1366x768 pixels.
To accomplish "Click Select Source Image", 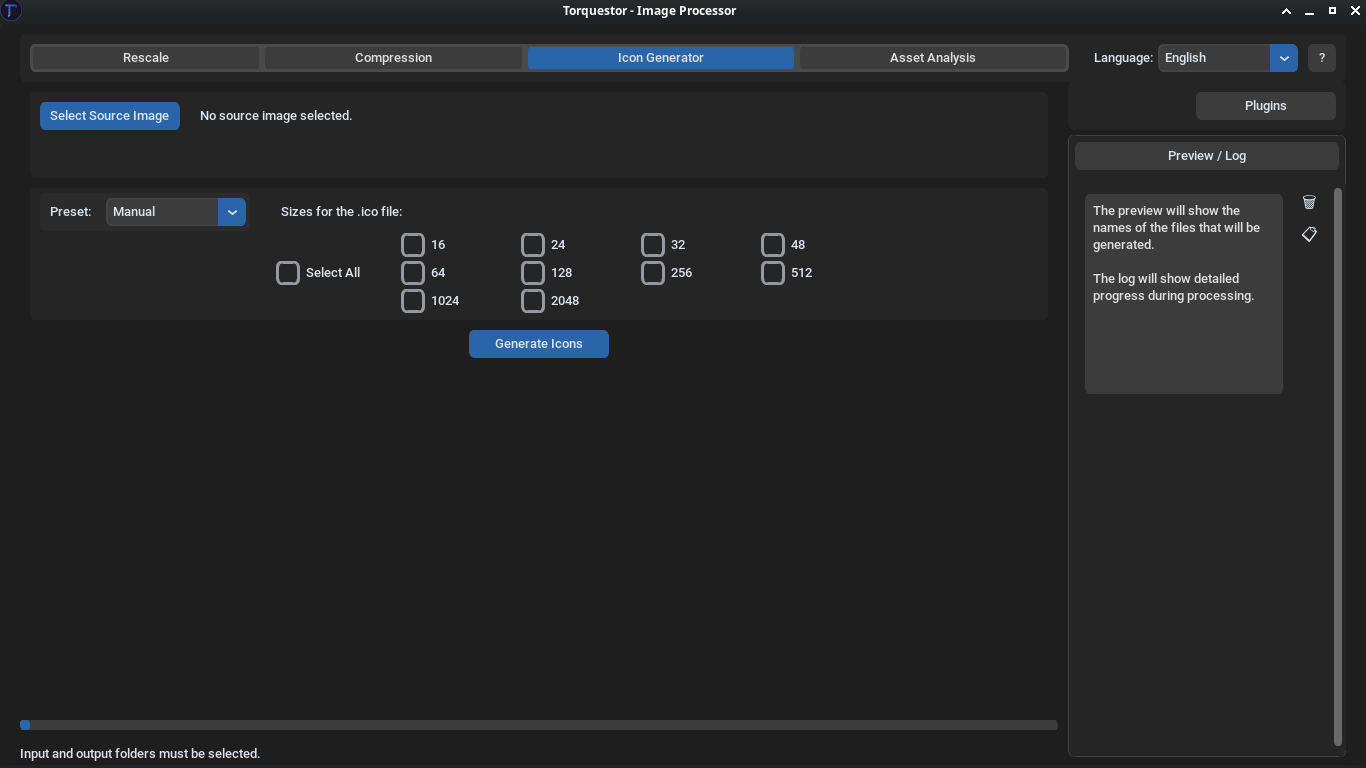I will coord(109,115).
